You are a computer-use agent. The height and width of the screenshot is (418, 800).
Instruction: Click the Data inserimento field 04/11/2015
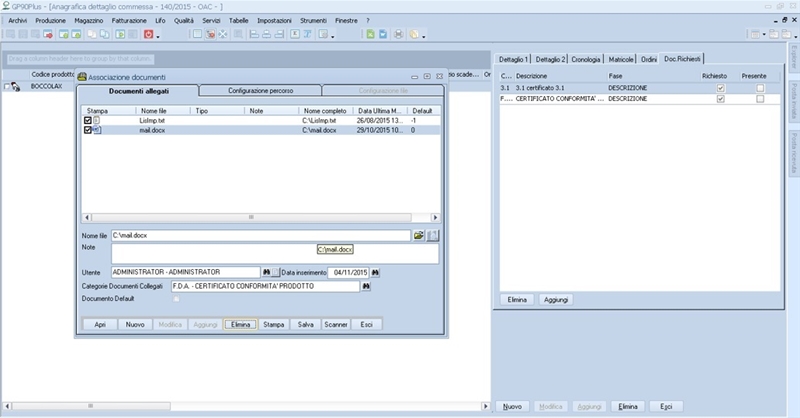(348, 273)
